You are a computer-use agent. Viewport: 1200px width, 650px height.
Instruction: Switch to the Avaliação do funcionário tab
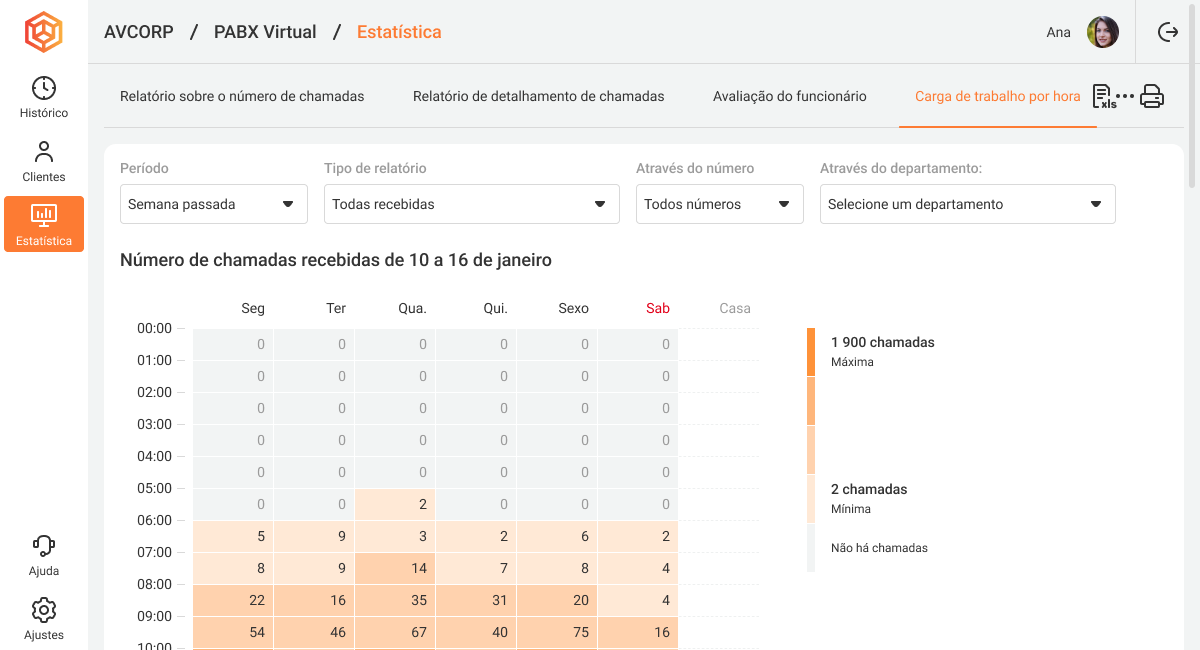pos(789,97)
